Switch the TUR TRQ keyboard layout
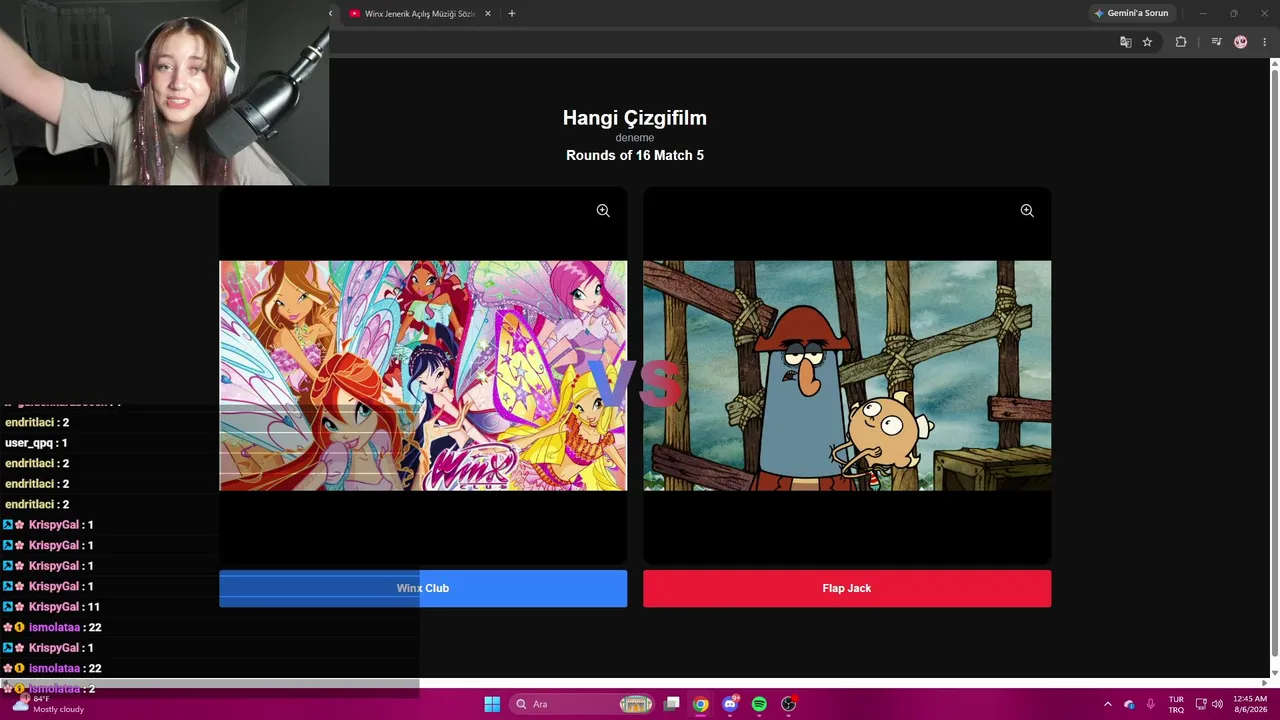This screenshot has height=720, width=1280. 1176,704
